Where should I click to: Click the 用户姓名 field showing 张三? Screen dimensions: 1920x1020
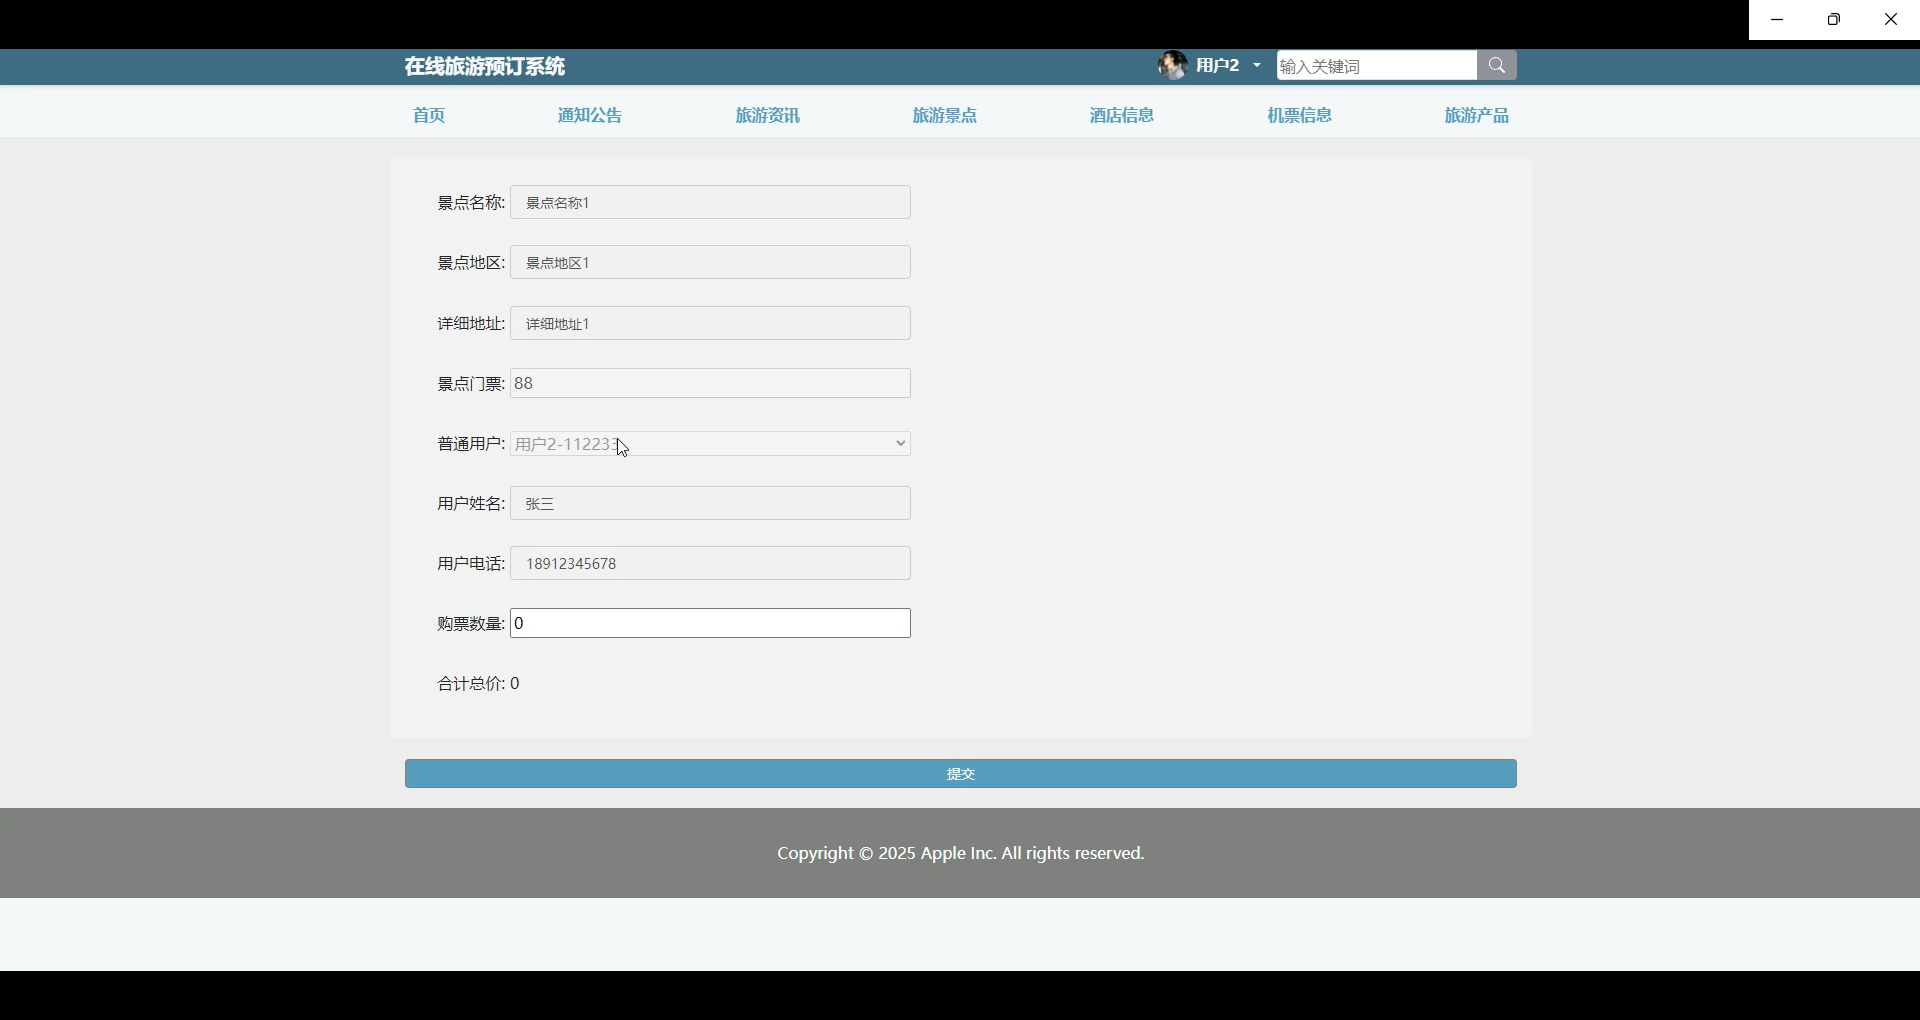pyautogui.click(x=711, y=504)
